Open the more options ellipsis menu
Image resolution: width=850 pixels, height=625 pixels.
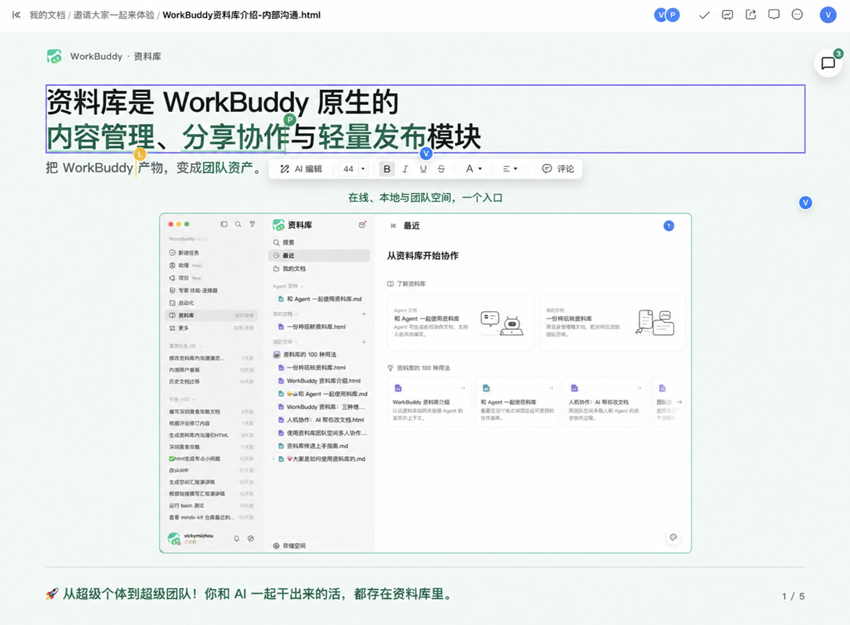tap(797, 15)
